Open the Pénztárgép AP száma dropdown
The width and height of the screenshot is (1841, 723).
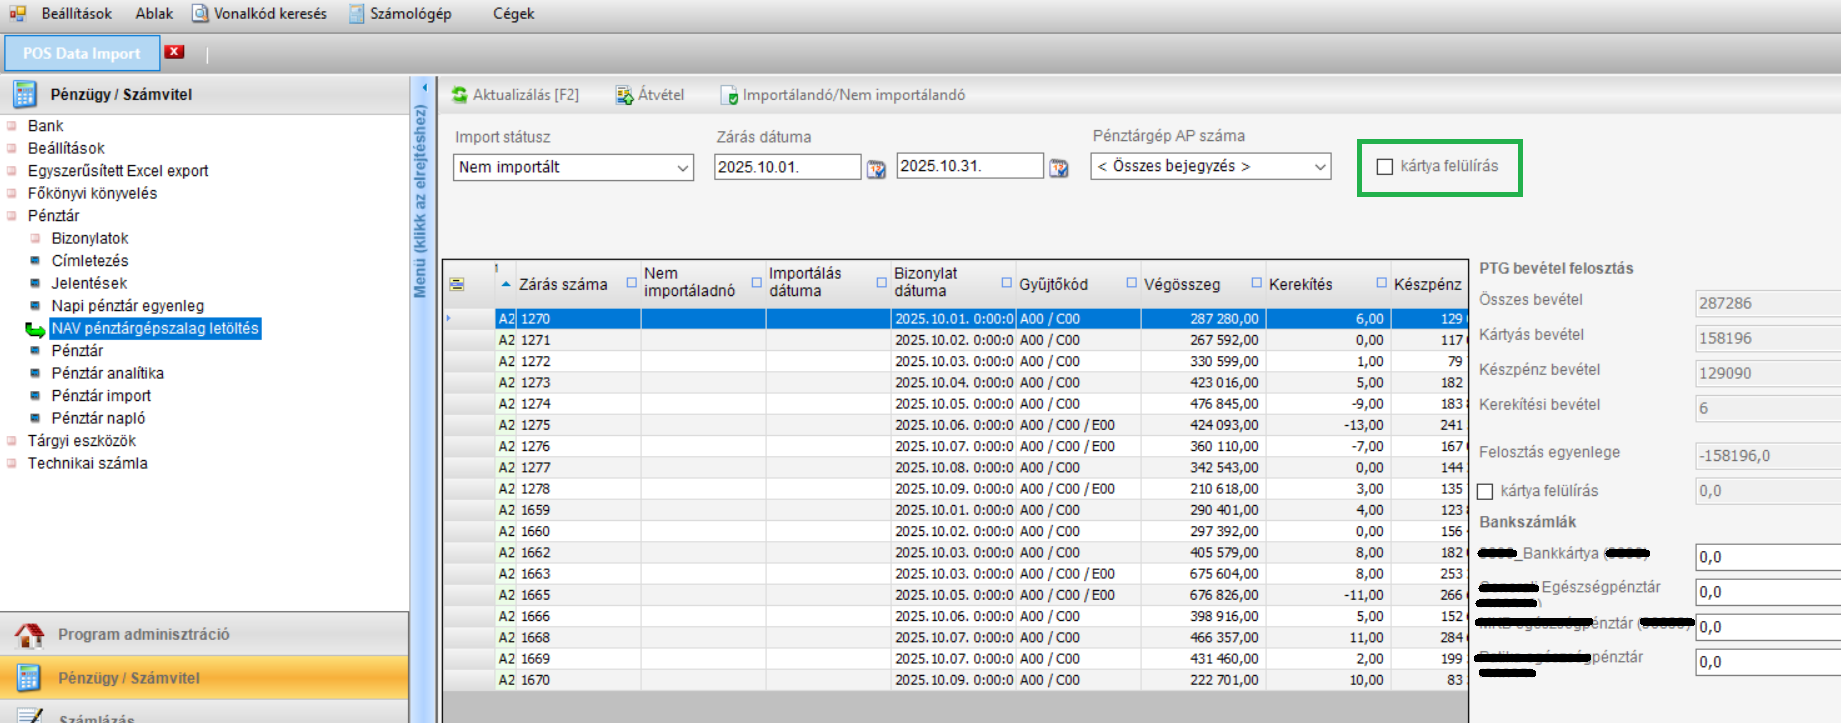pyautogui.click(x=1320, y=167)
